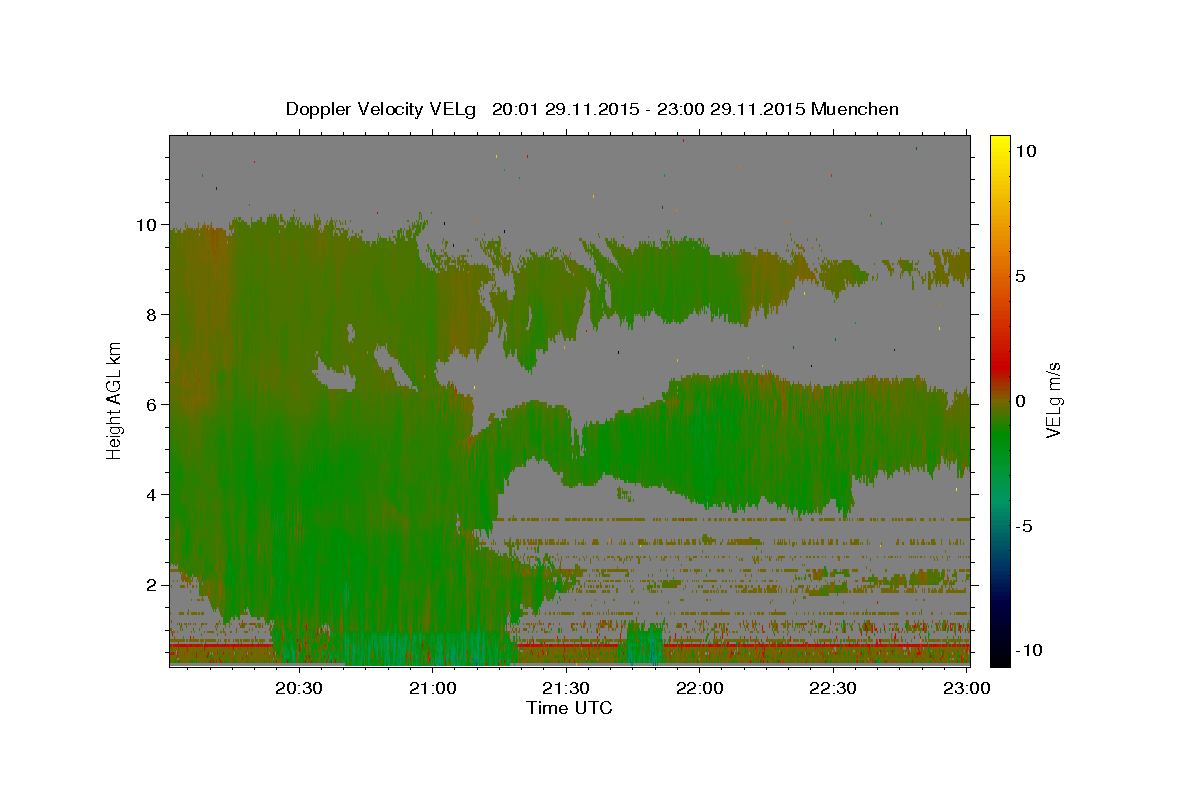The width and height of the screenshot is (1200, 800).
Task: Click the plot title "Doppler Velocity VELg"
Action: coord(381,109)
